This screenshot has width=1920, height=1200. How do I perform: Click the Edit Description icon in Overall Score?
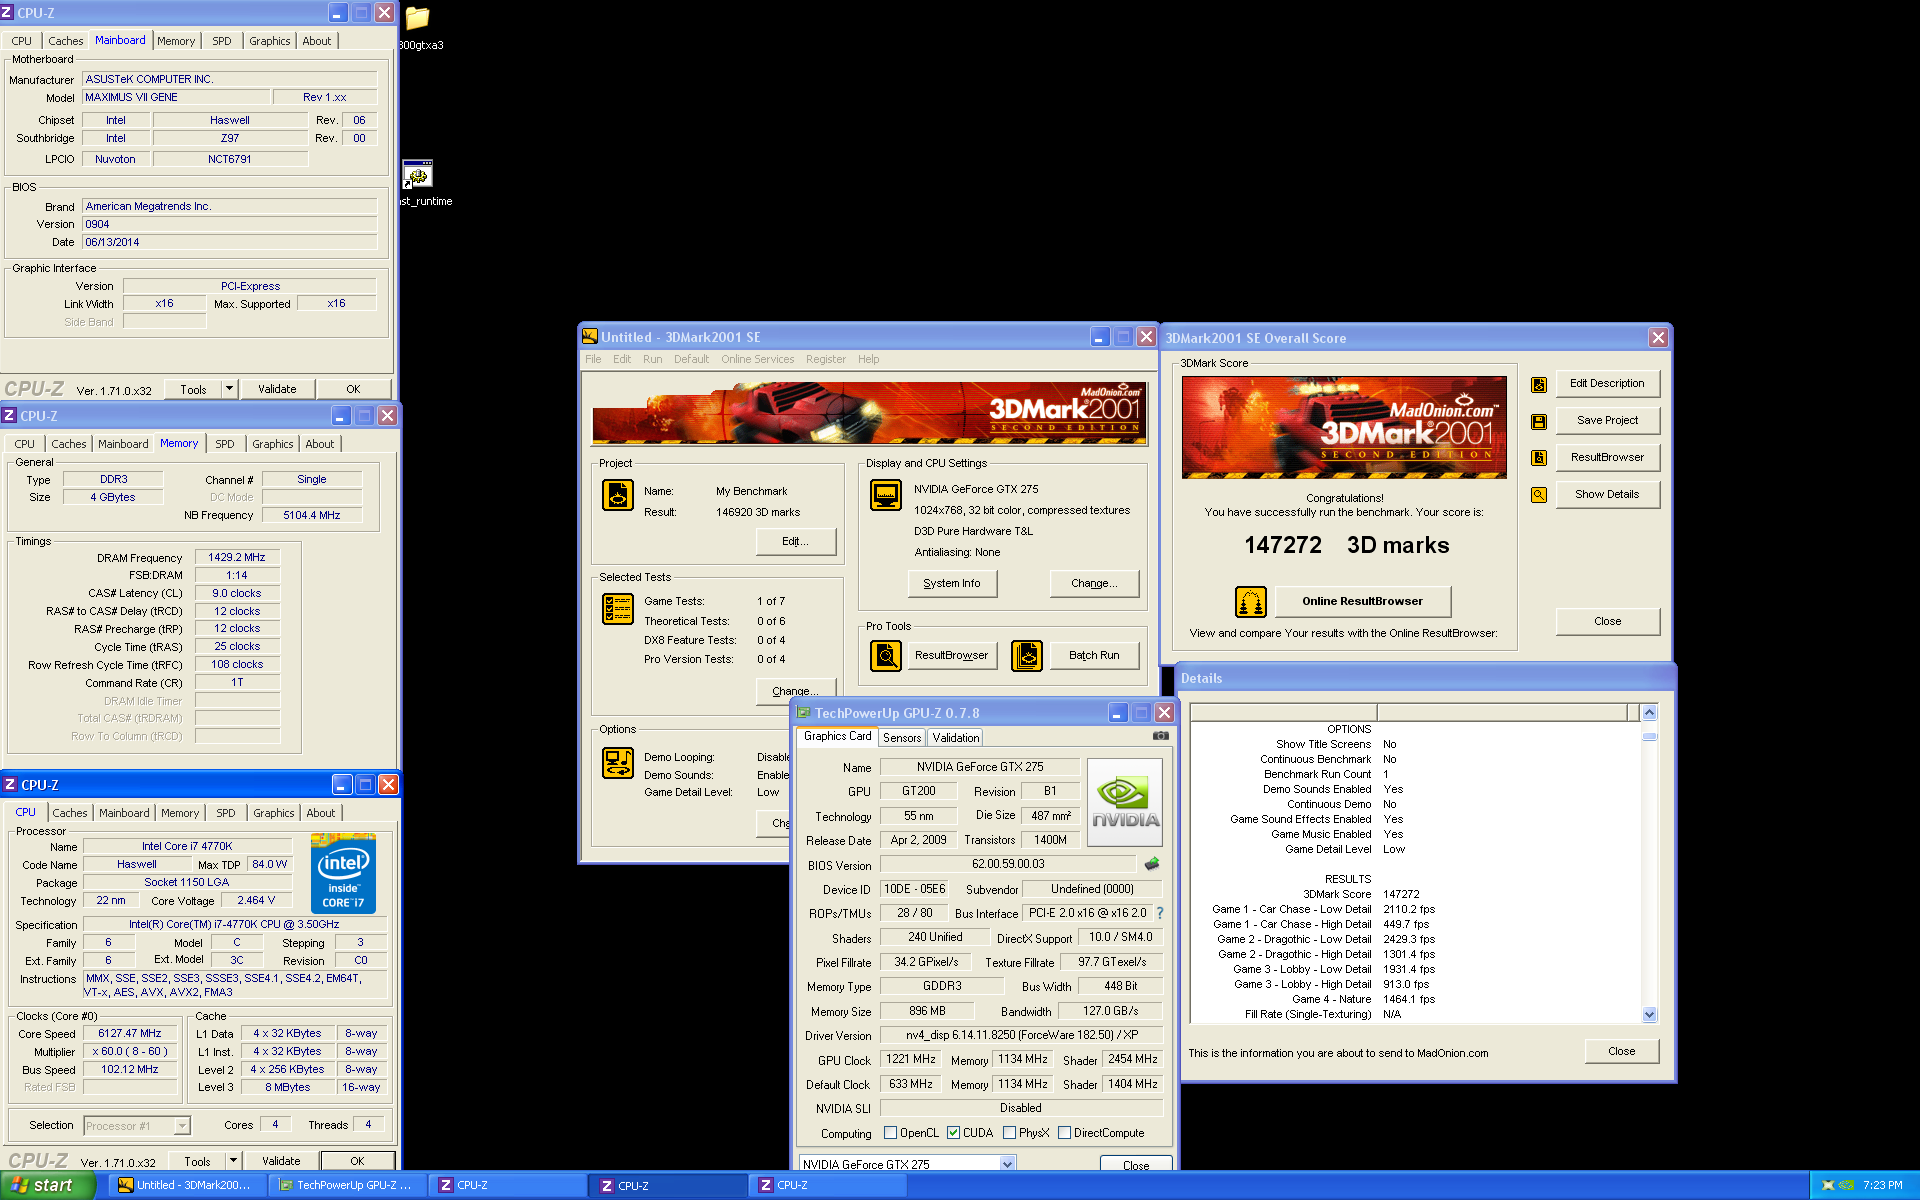pyautogui.click(x=1539, y=384)
